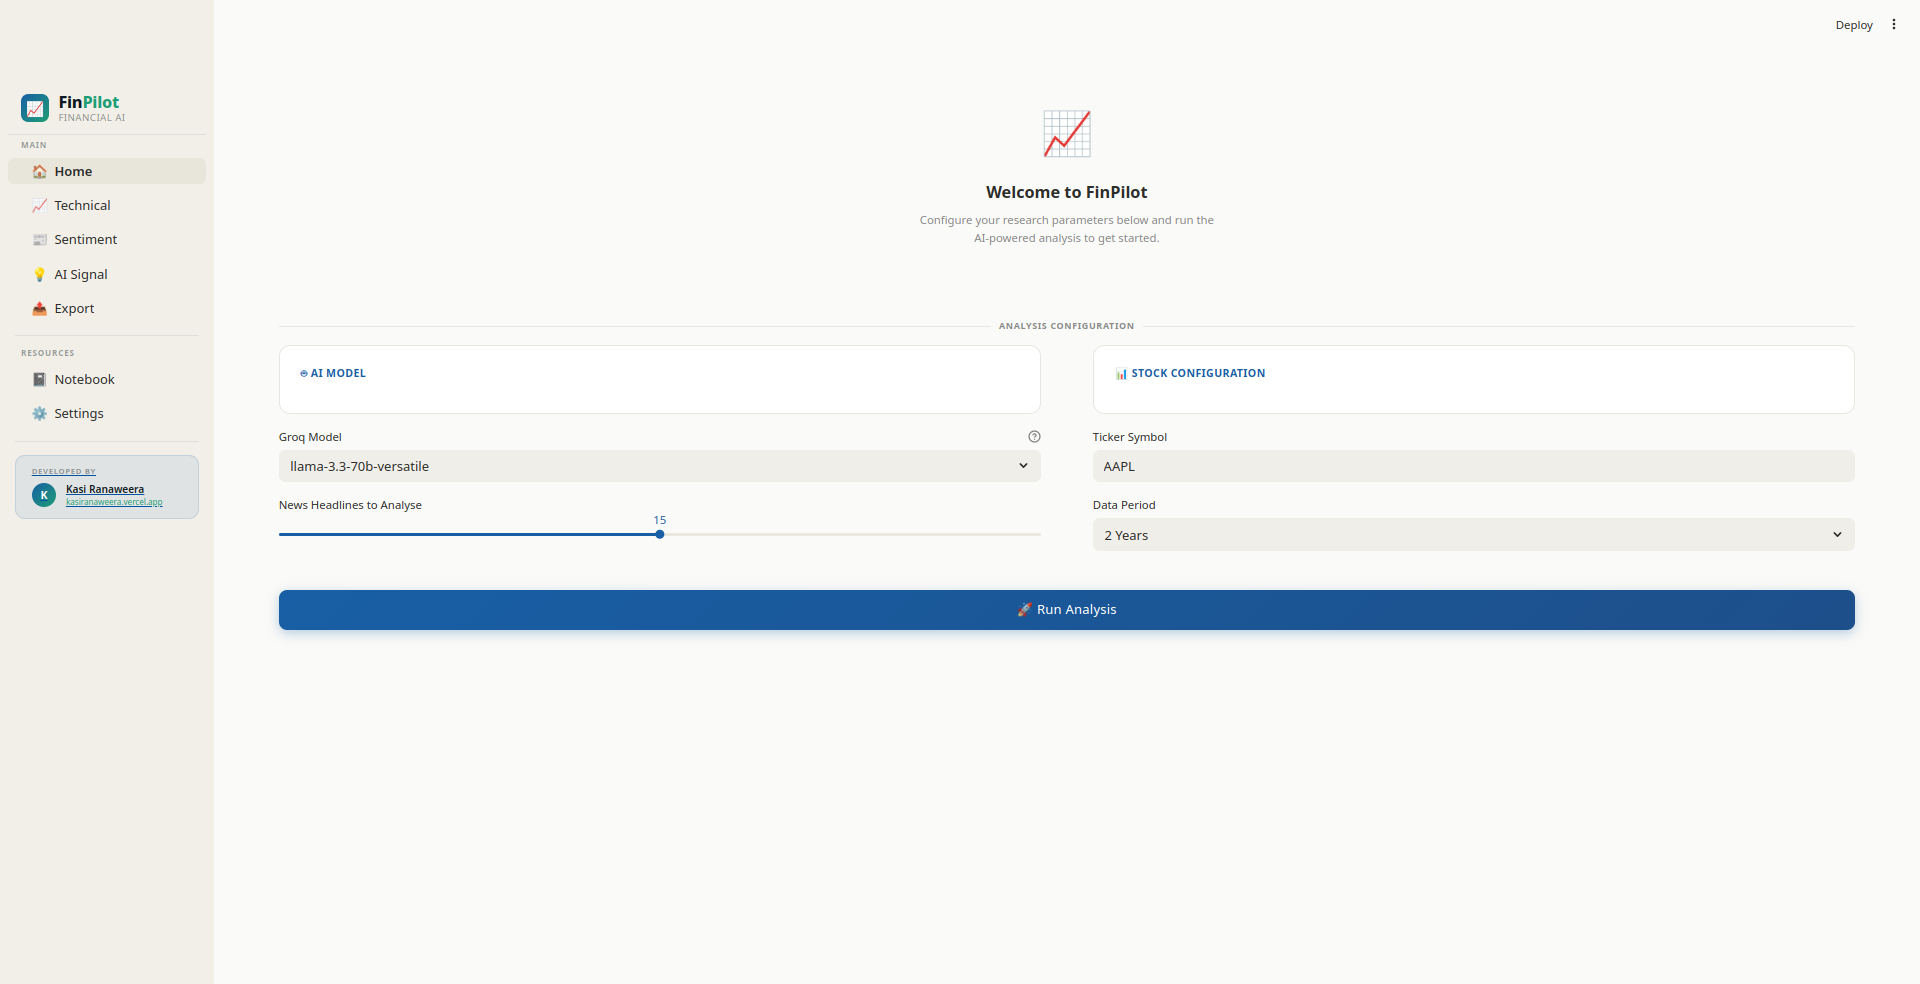Image resolution: width=1920 pixels, height=984 pixels.
Task: Open the Export page
Action: pos(107,309)
